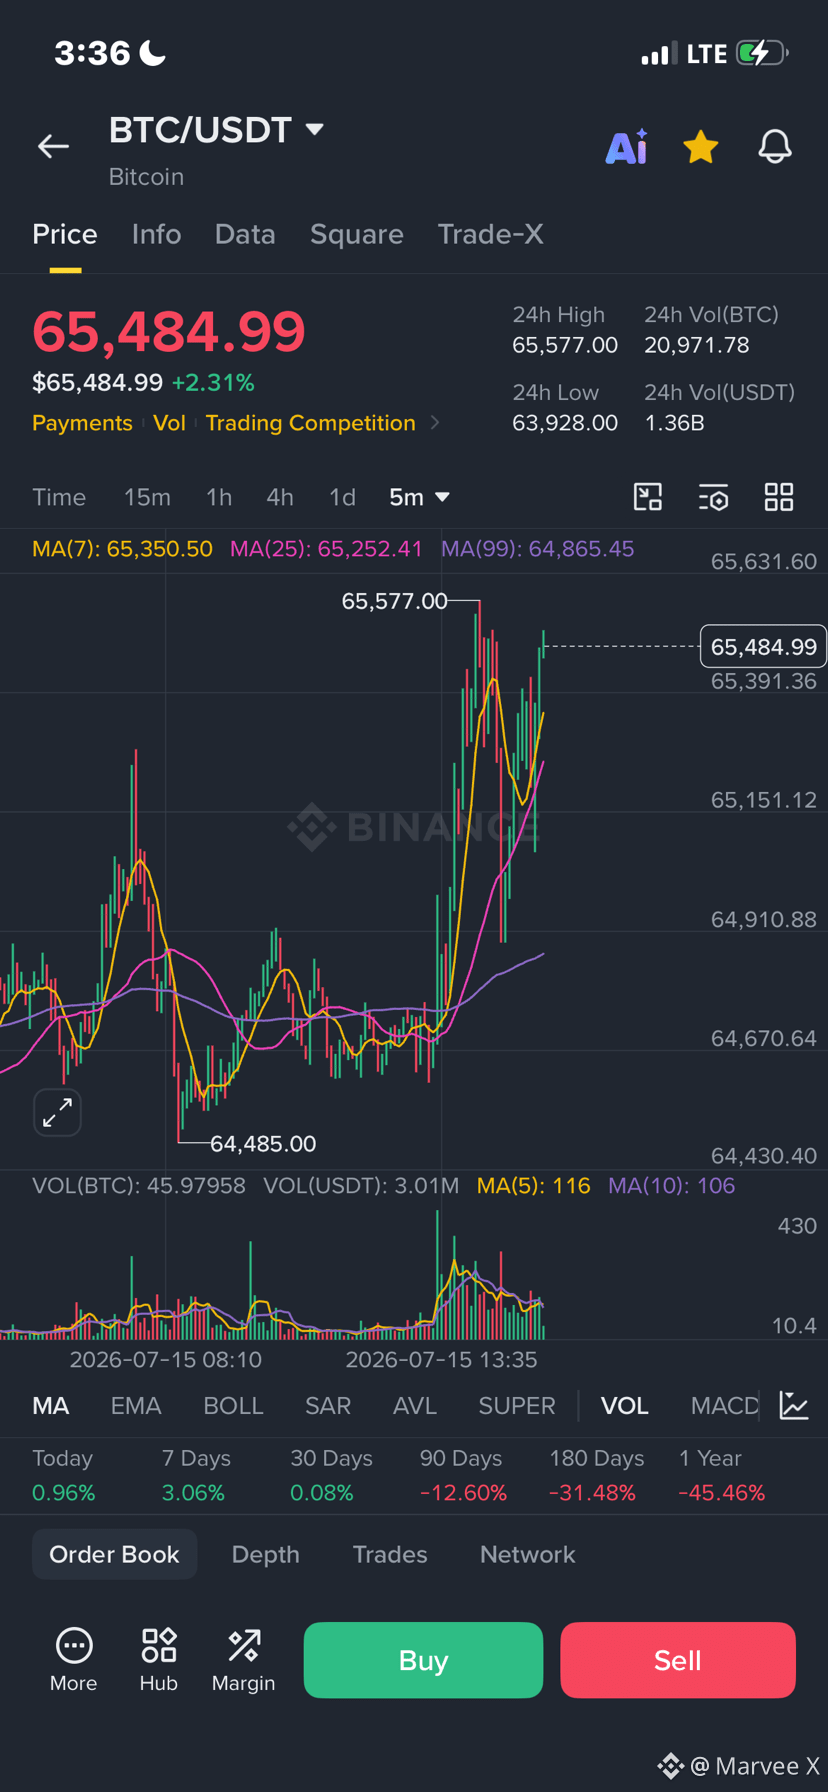This screenshot has height=1792, width=828.
Task: Toggle the EMA indicator
Action: coord(136,1406)
